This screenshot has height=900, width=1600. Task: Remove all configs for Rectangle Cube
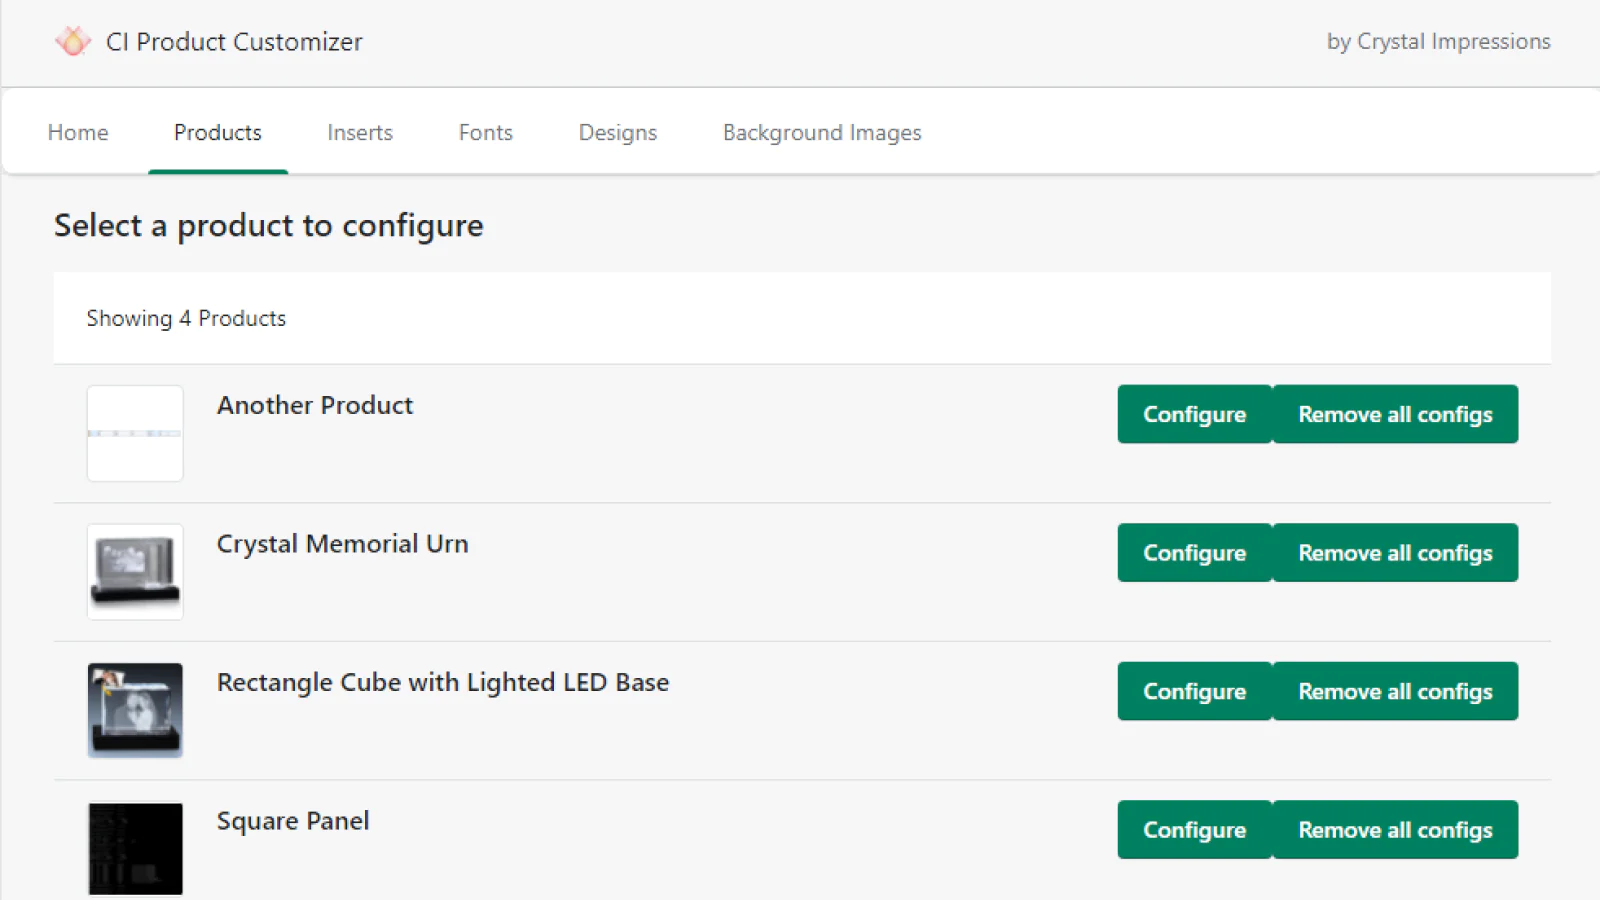[1395, 691]
